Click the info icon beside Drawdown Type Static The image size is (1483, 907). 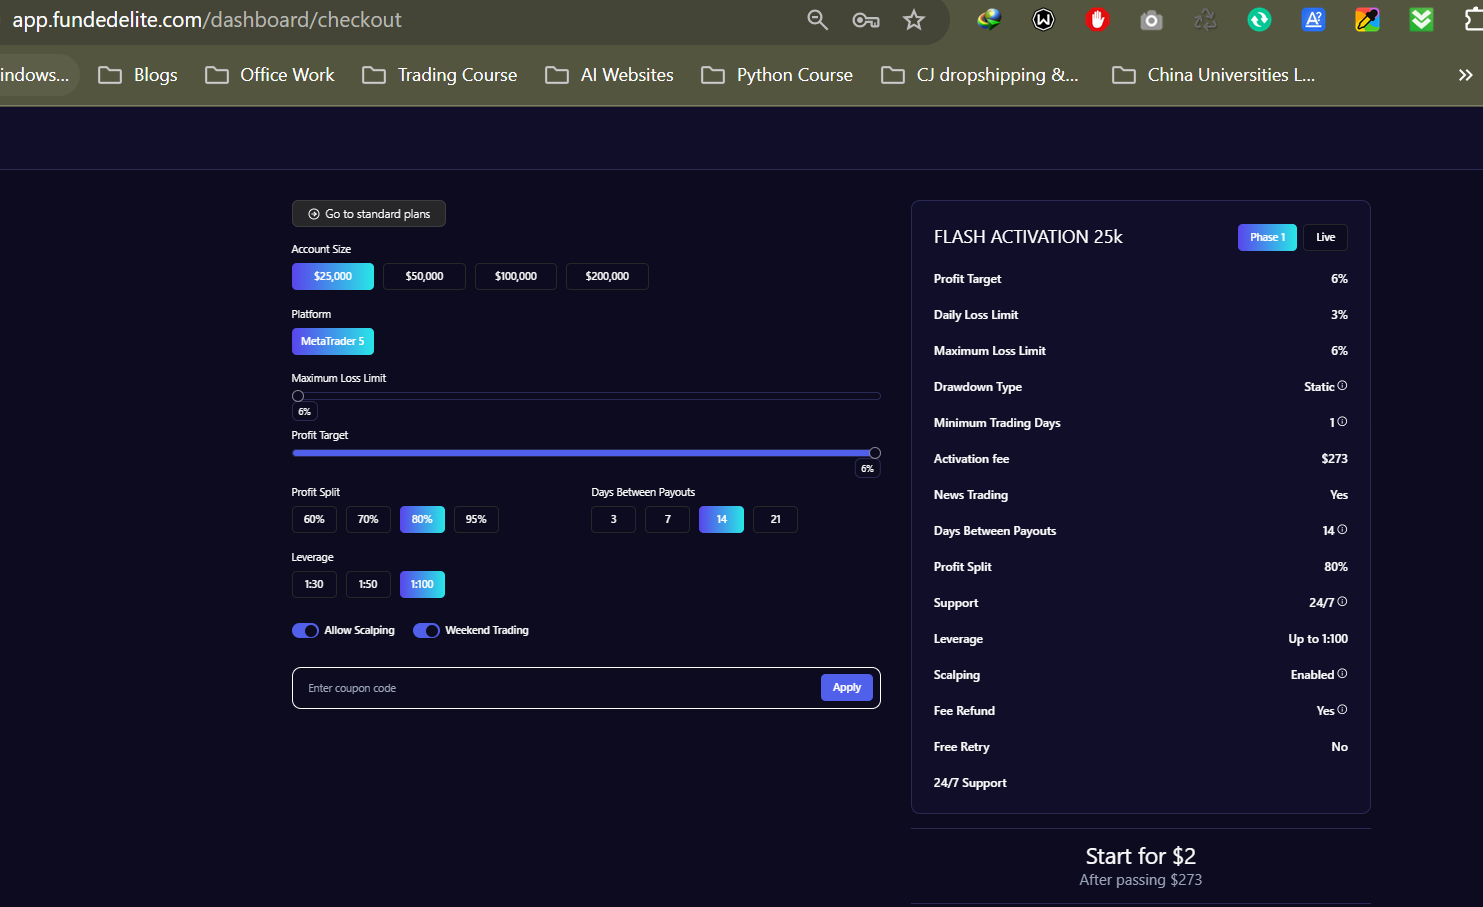(1342, 386)
